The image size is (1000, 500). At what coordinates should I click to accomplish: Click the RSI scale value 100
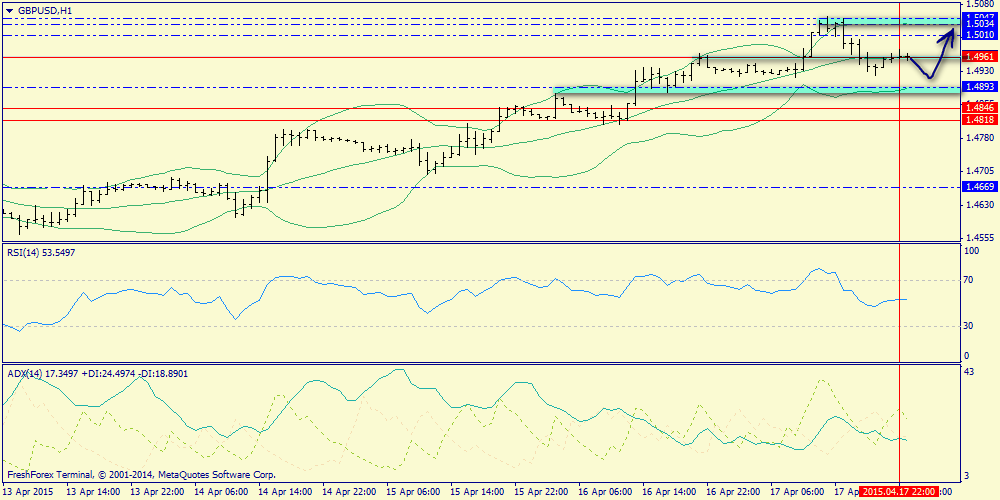(x=971, y=251)
